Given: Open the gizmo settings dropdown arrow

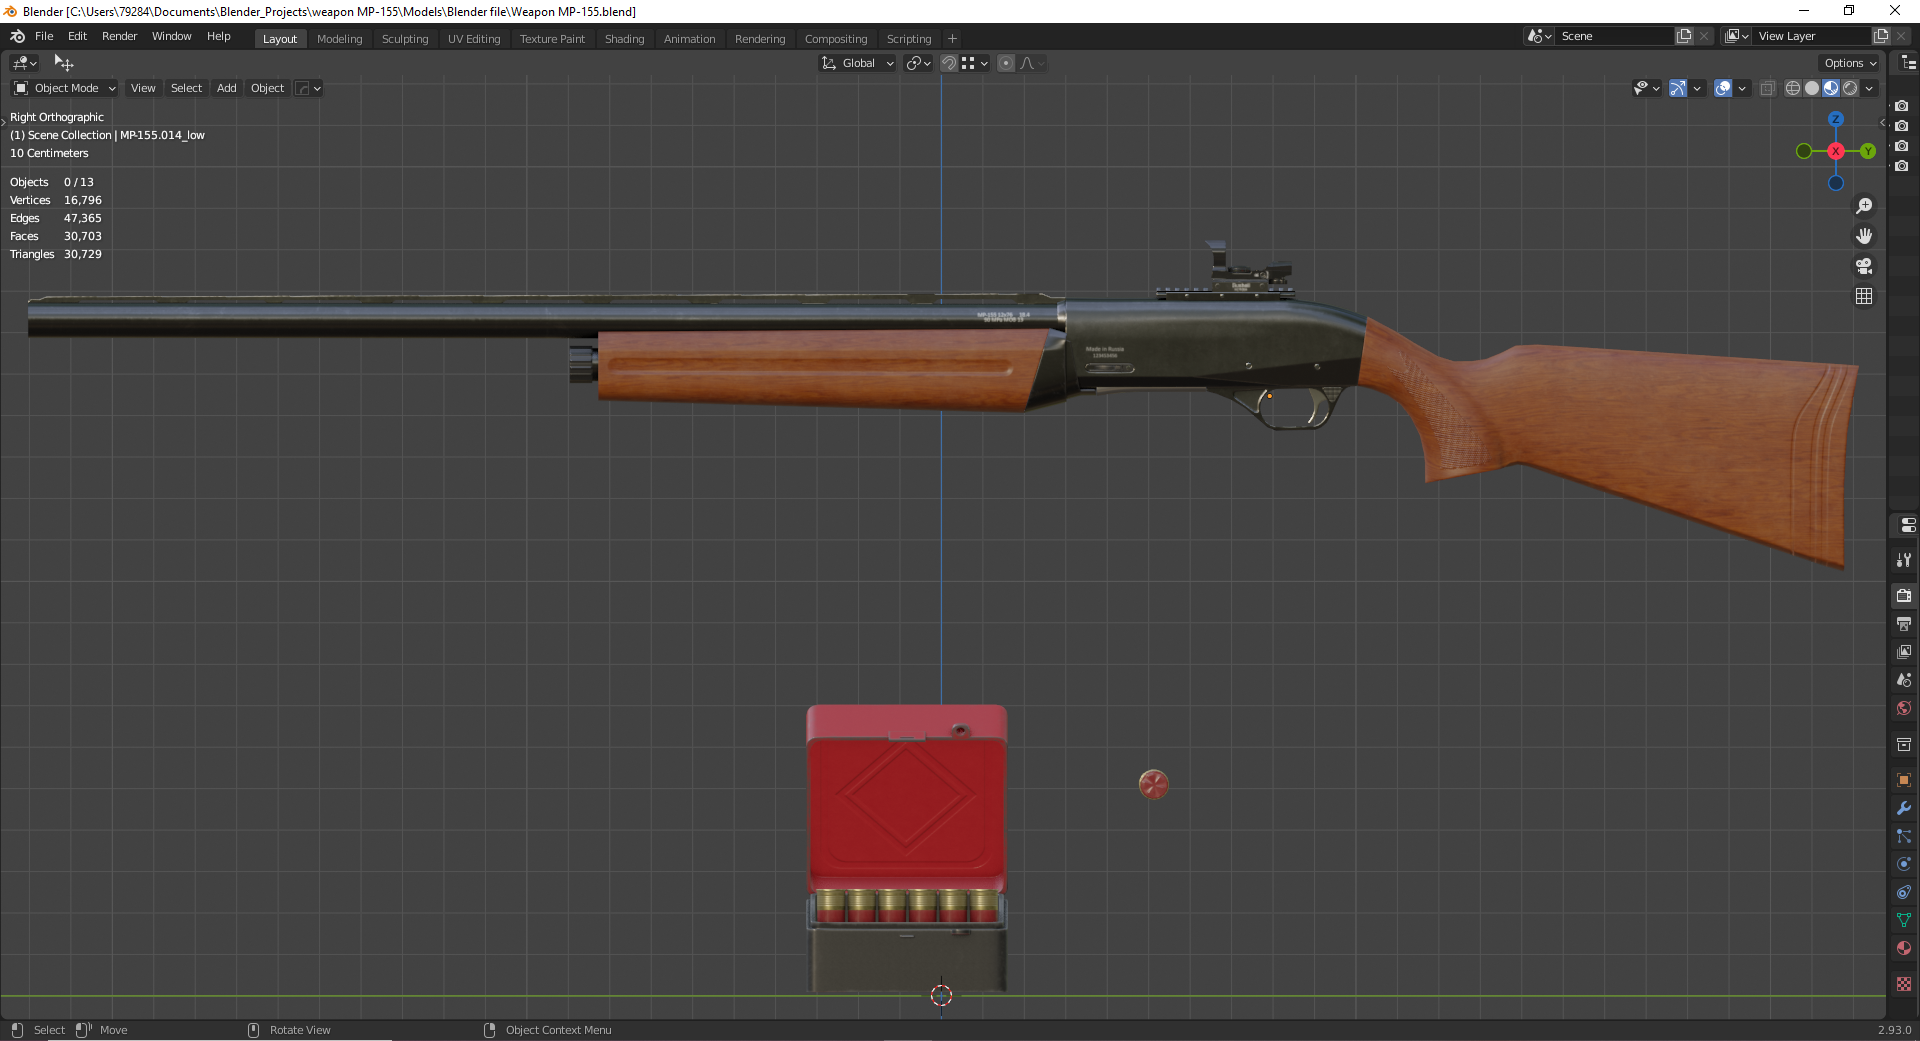Looking at the screenshot, I should [1697, 88].
